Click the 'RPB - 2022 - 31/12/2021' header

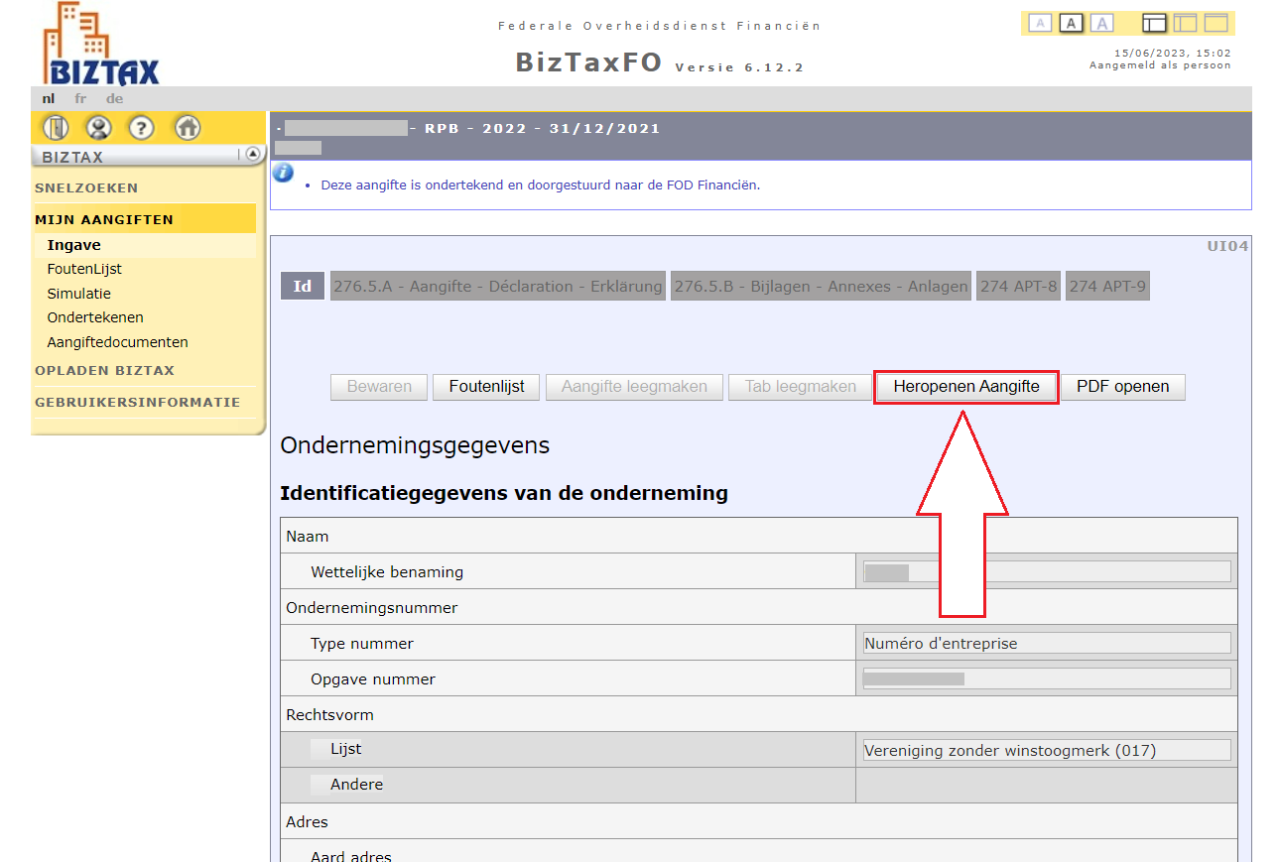[542, 128]
